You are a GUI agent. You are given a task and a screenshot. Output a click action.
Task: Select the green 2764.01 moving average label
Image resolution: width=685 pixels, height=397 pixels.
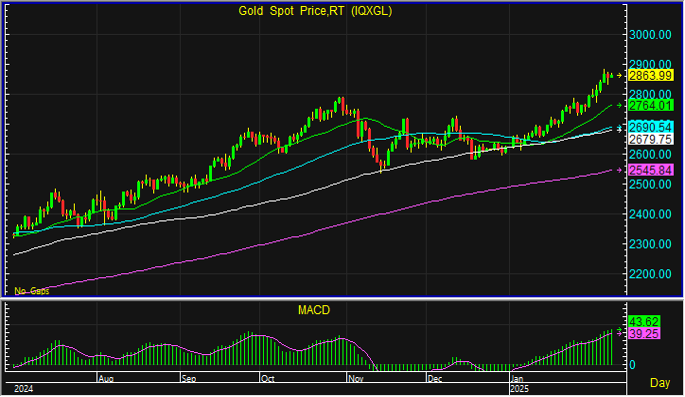point(650,105)
